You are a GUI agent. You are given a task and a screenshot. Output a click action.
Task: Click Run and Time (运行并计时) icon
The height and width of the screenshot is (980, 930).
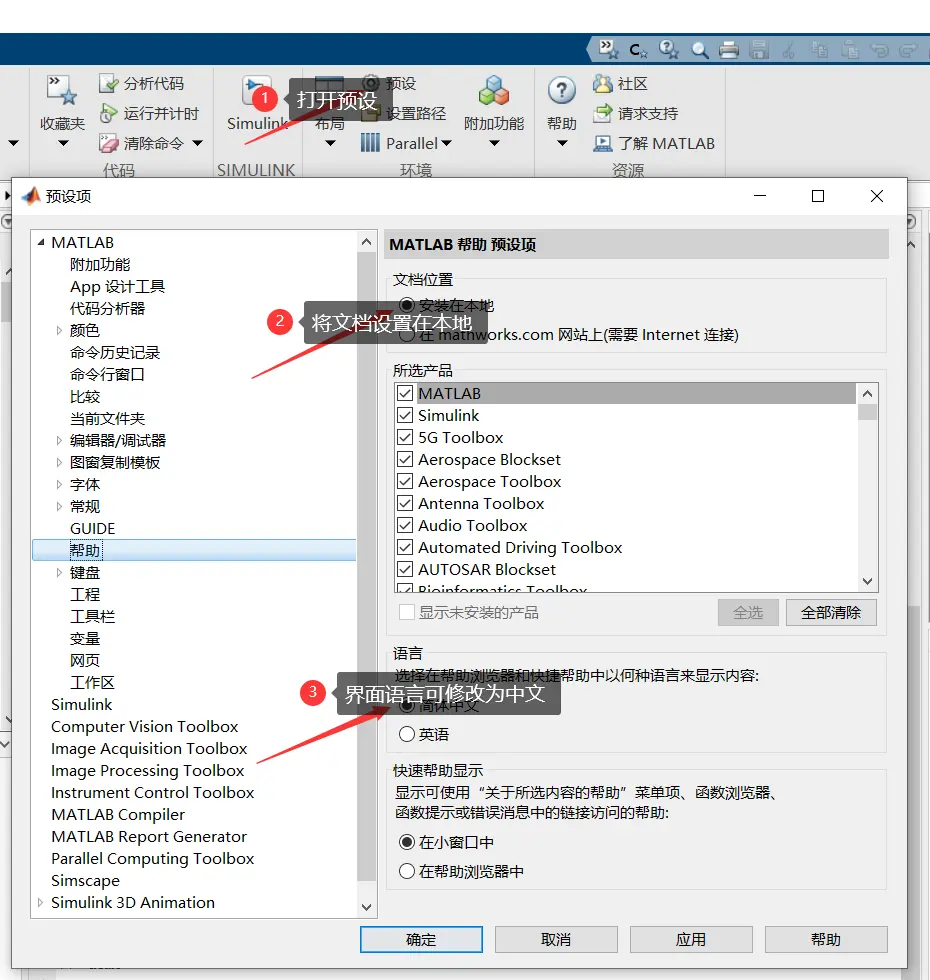109,113
